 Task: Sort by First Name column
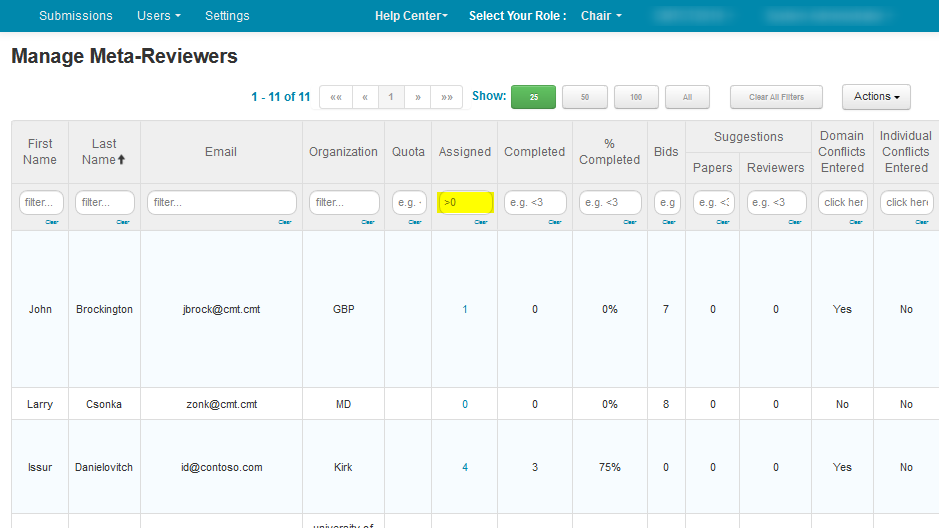[40, 151]
